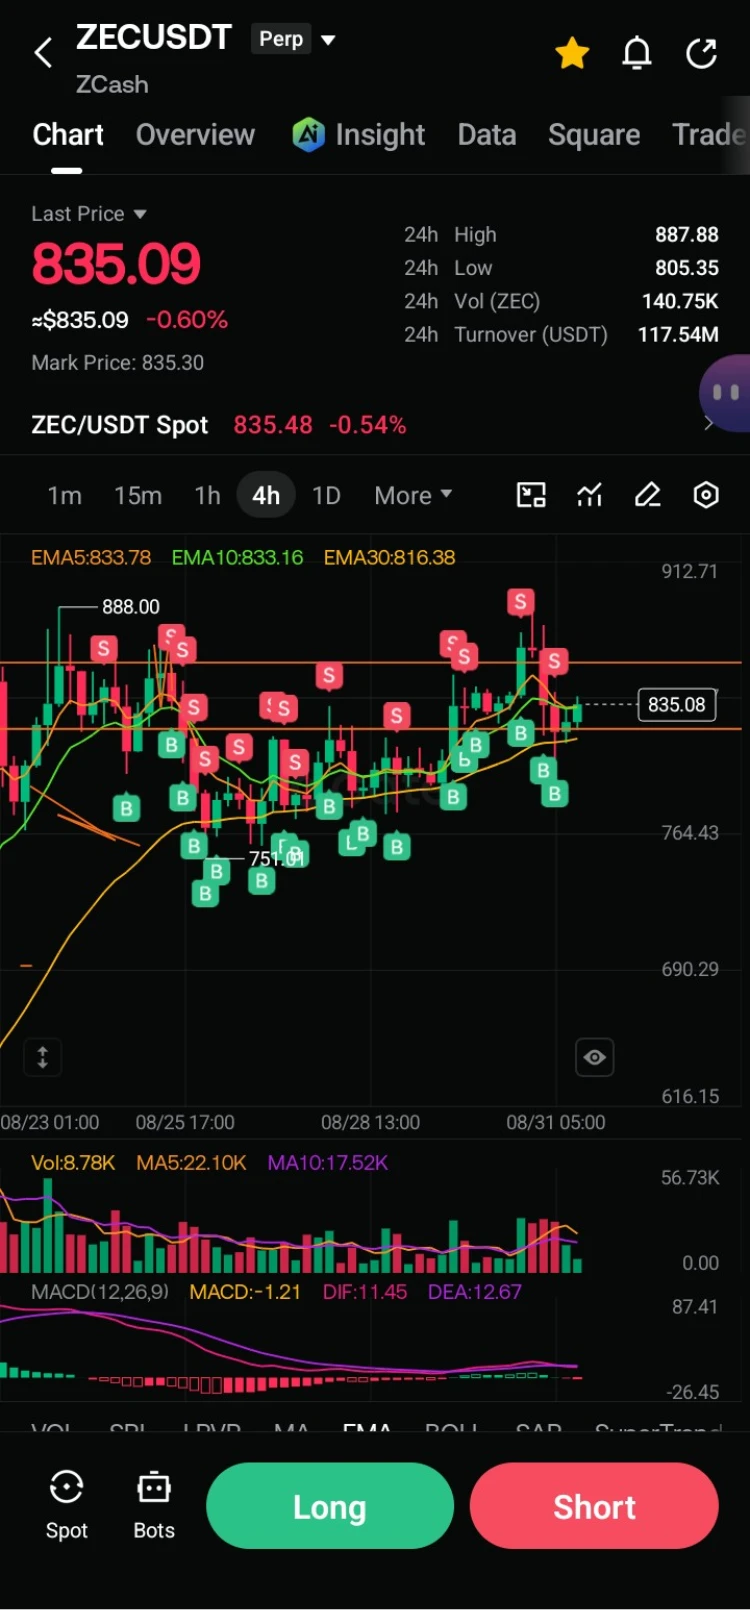Switch to the Overview tab
Screen dimensions: 750x1610
coord(195,135)
